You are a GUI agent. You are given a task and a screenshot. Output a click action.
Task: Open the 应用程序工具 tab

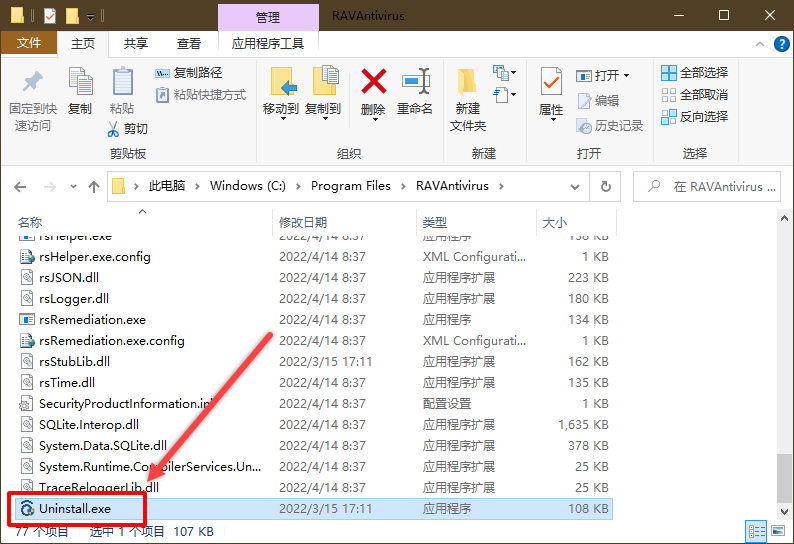pyautogui.click(x=268, y=44)
